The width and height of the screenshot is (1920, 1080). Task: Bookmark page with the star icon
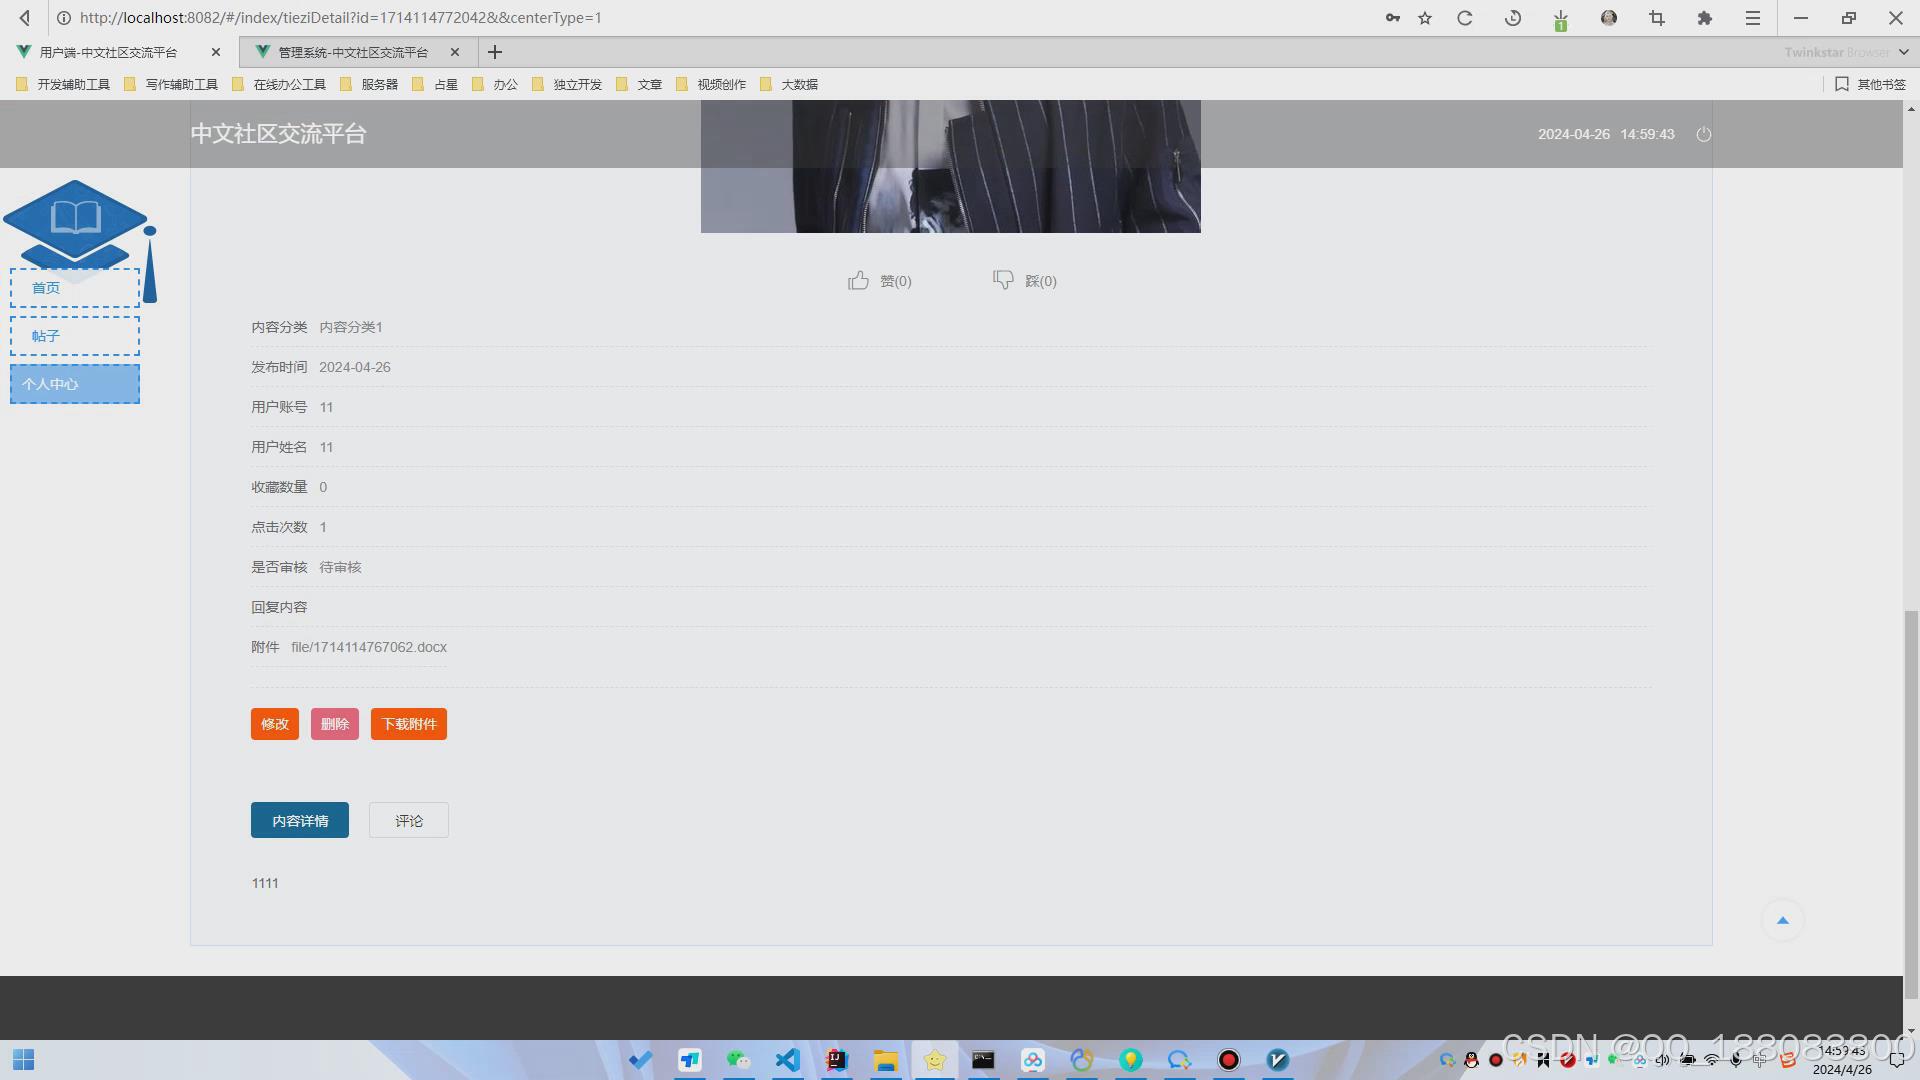[1425, 18]
